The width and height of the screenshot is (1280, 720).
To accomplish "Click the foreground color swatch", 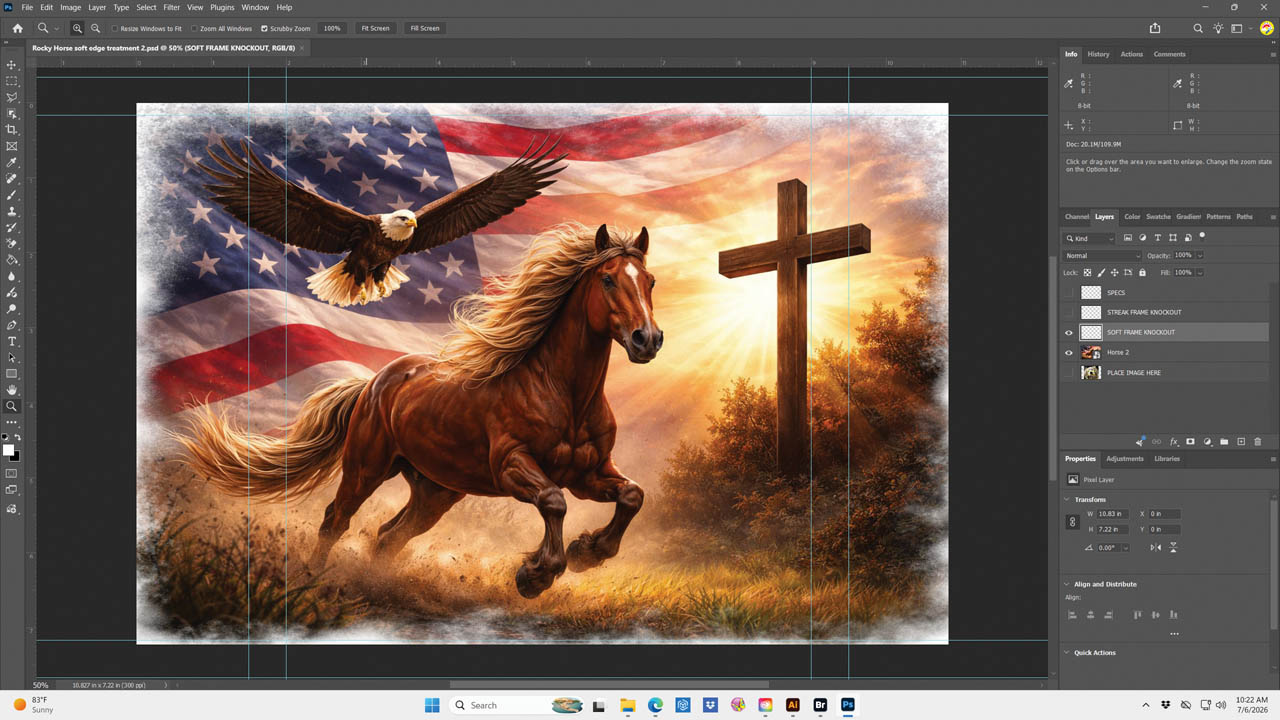I will click(x=9, y=450).
